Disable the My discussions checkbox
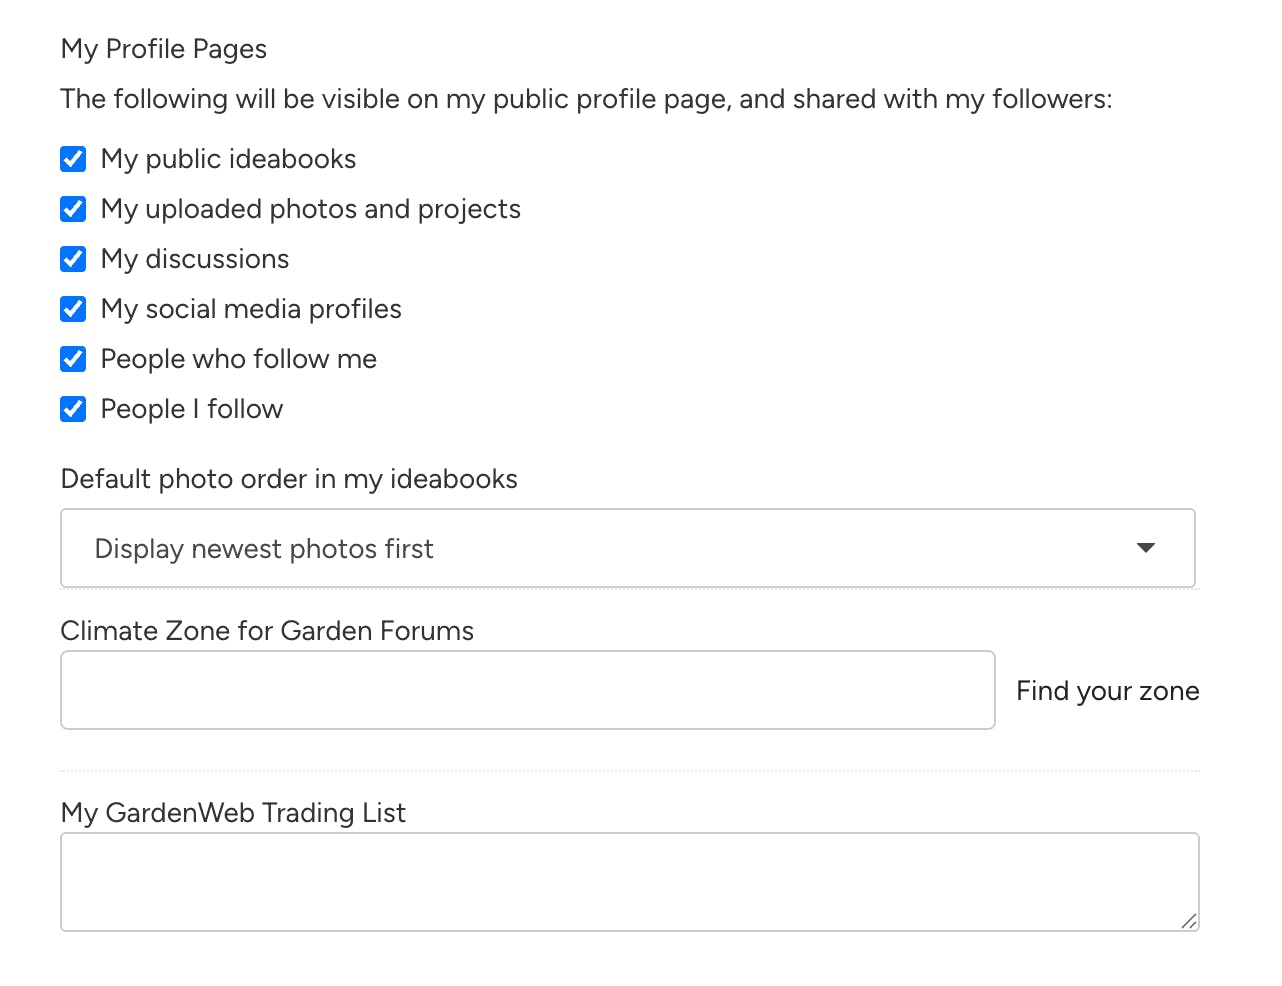This screenshot has width=1282, height=986. point(73,259)
